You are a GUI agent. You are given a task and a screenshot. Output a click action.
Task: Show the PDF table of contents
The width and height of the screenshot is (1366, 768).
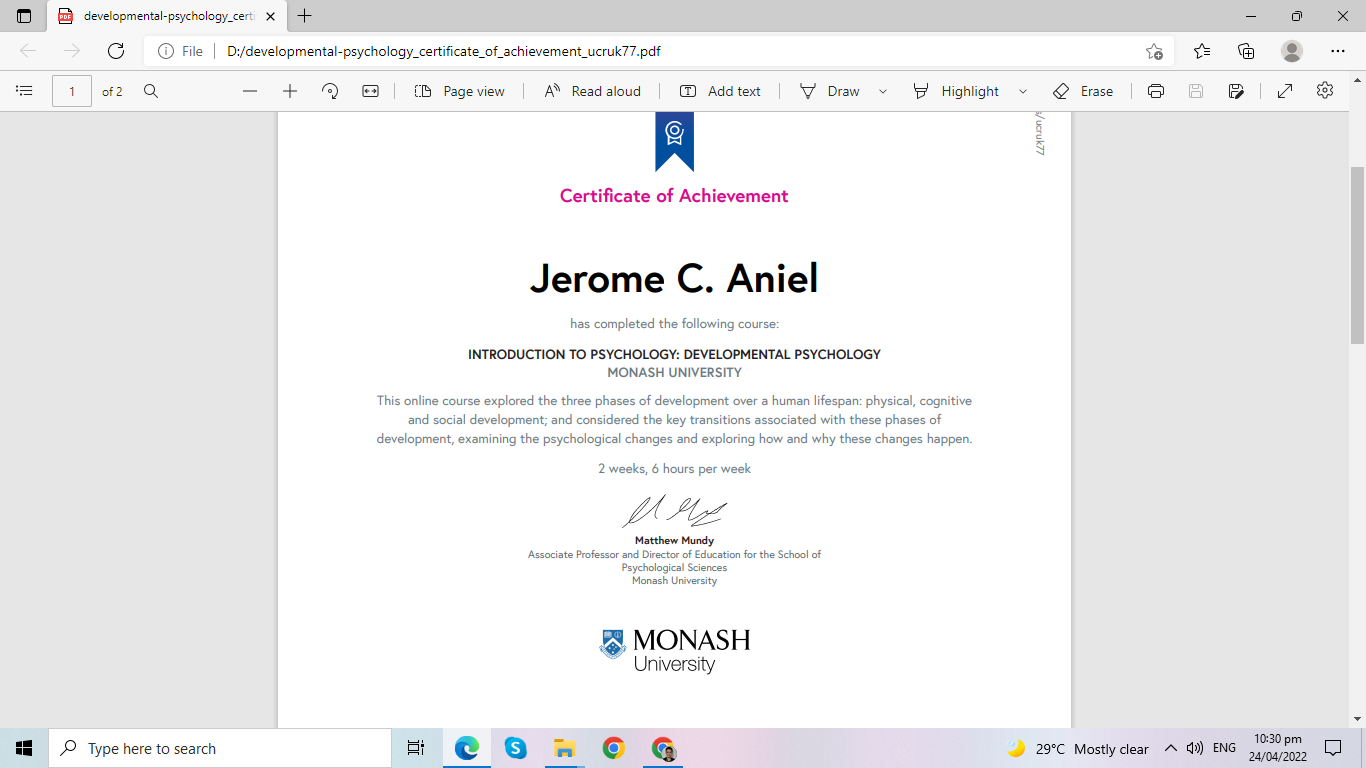pyautogui.click(x=25, y=91)
